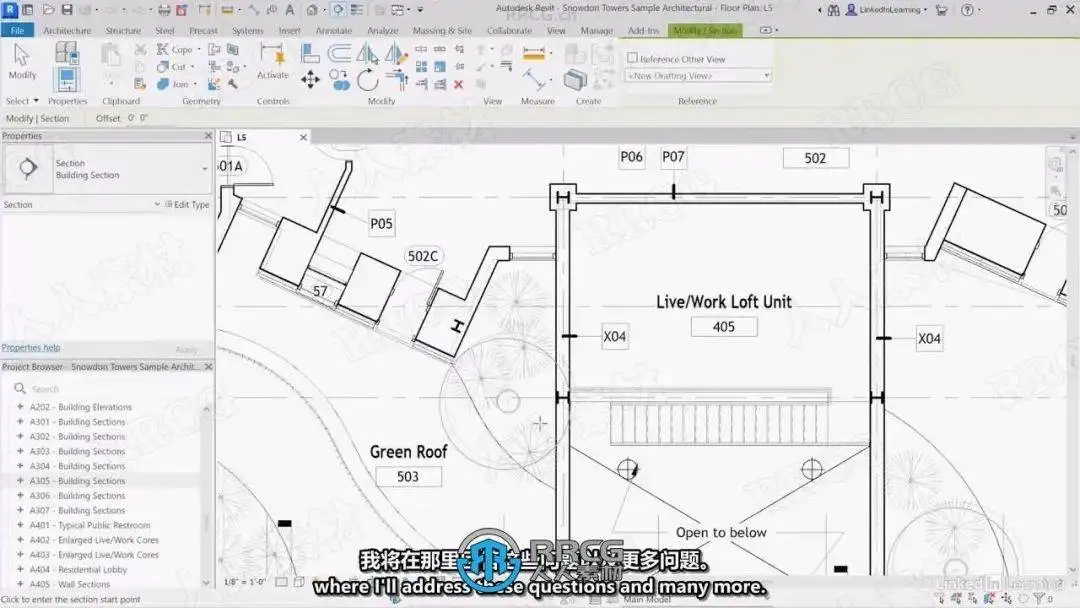1080x608 pixels.
Task: Open the LinkedInLearning account dropdown
Action: pos(925,10)
